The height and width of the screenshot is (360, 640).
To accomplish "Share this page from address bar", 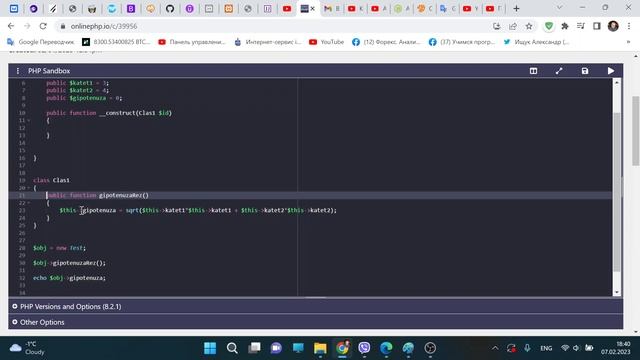I will [x=513, y=26].
